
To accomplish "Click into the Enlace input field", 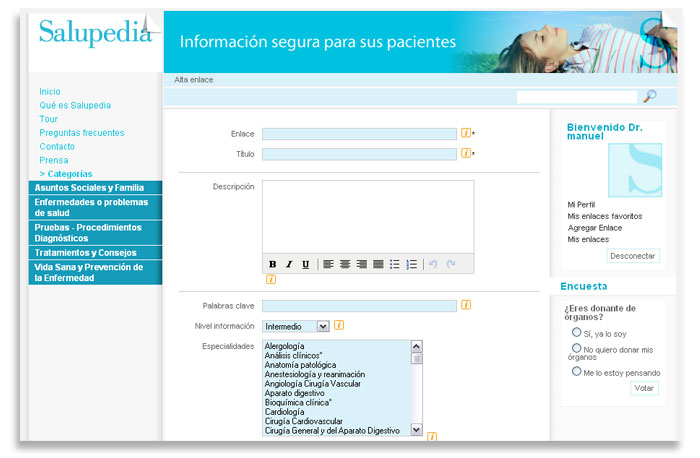I will coord(359,134).
